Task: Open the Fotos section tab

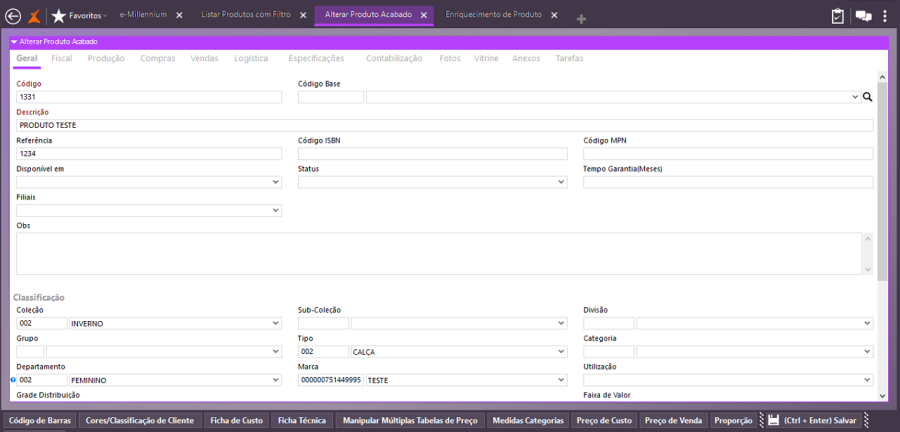Action: tap(450, 59)
